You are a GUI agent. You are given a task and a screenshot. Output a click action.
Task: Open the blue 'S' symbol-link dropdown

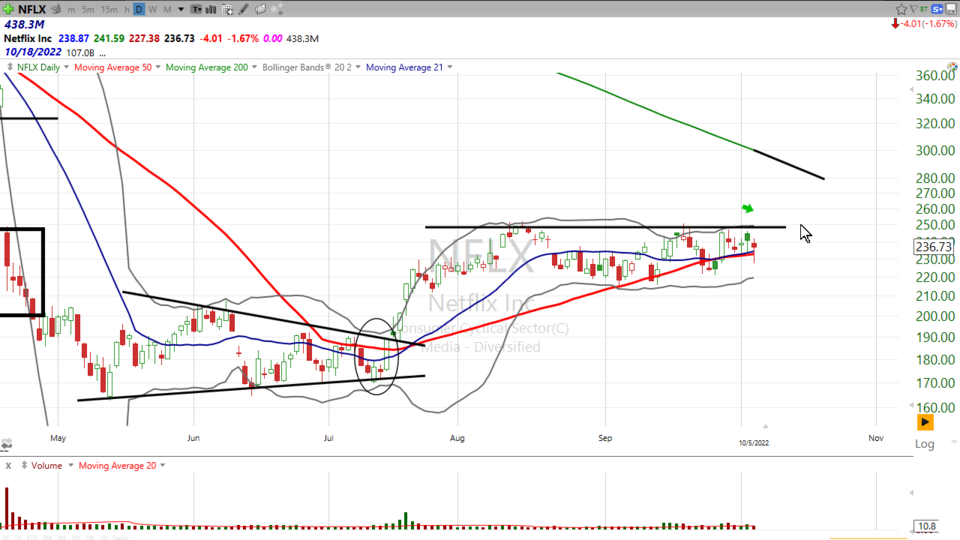click(x=937, y=9)
